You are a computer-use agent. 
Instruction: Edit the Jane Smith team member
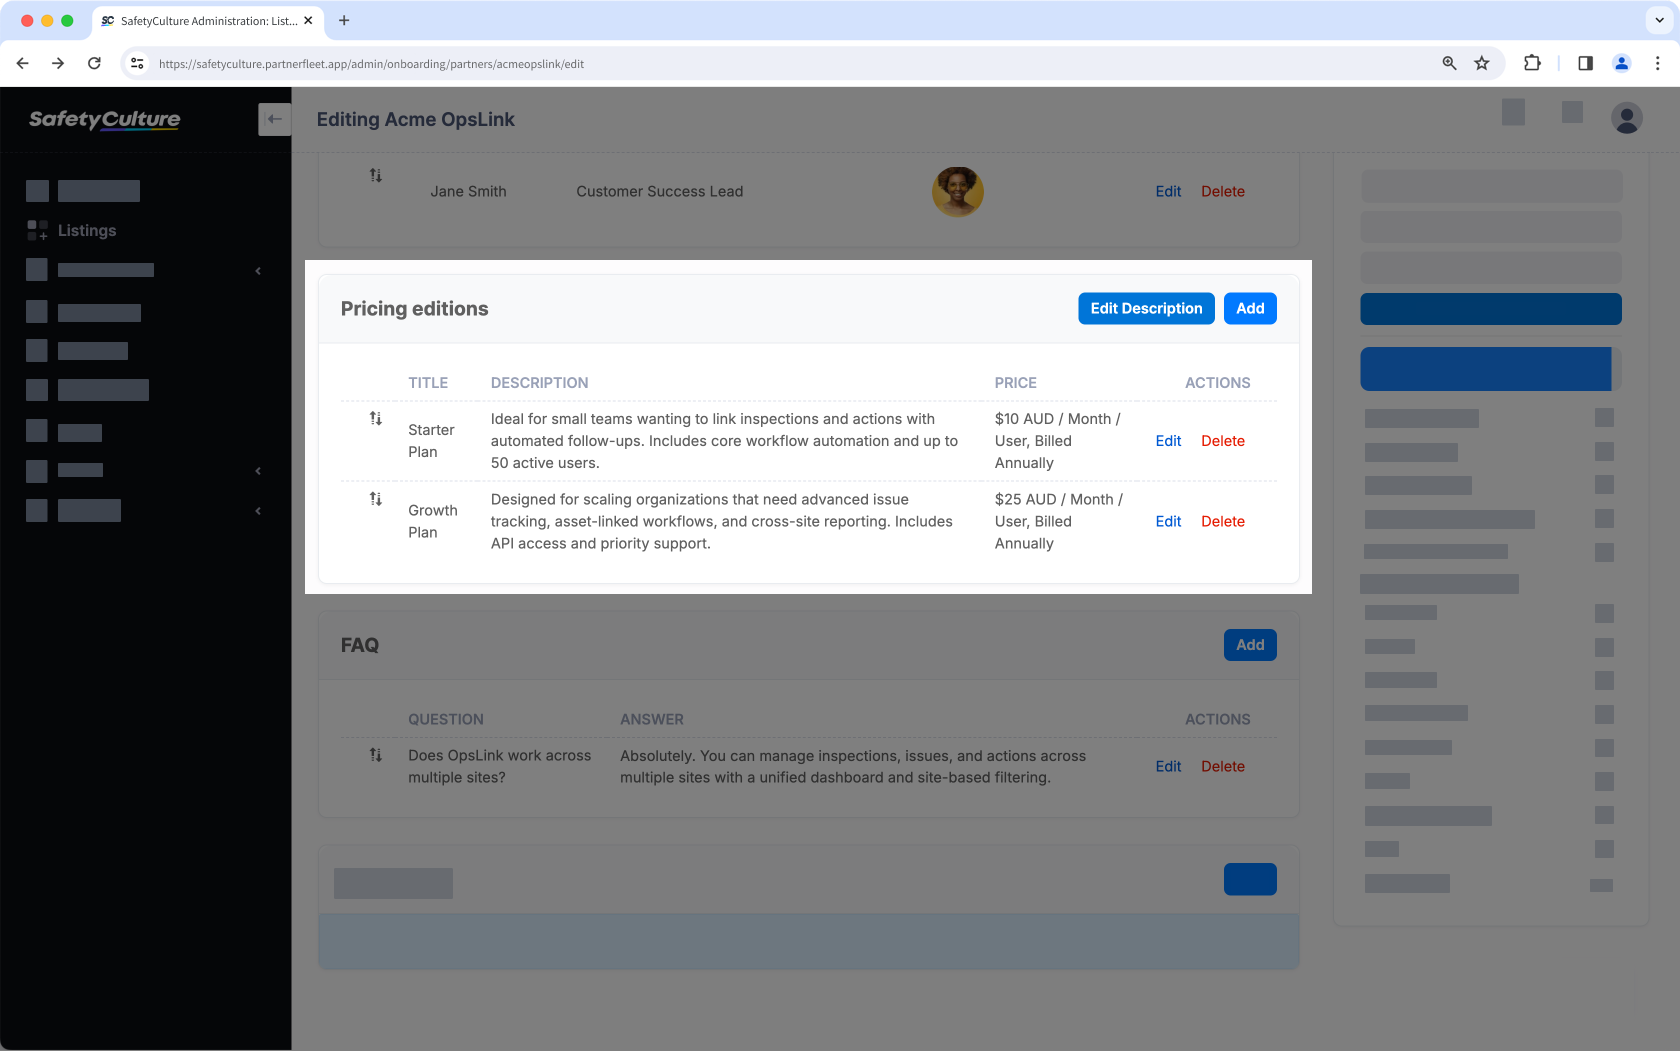[x=1168, y=191]
